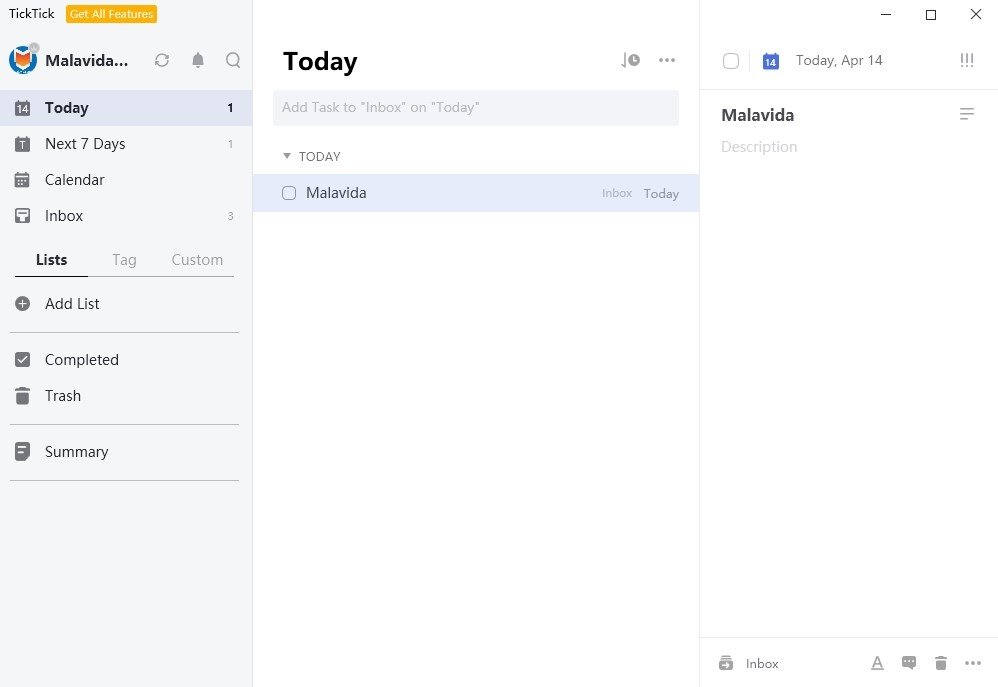This screenshot has width=998, height=687.
Task: Click Add List in sidebar
Action: point(72,304)
